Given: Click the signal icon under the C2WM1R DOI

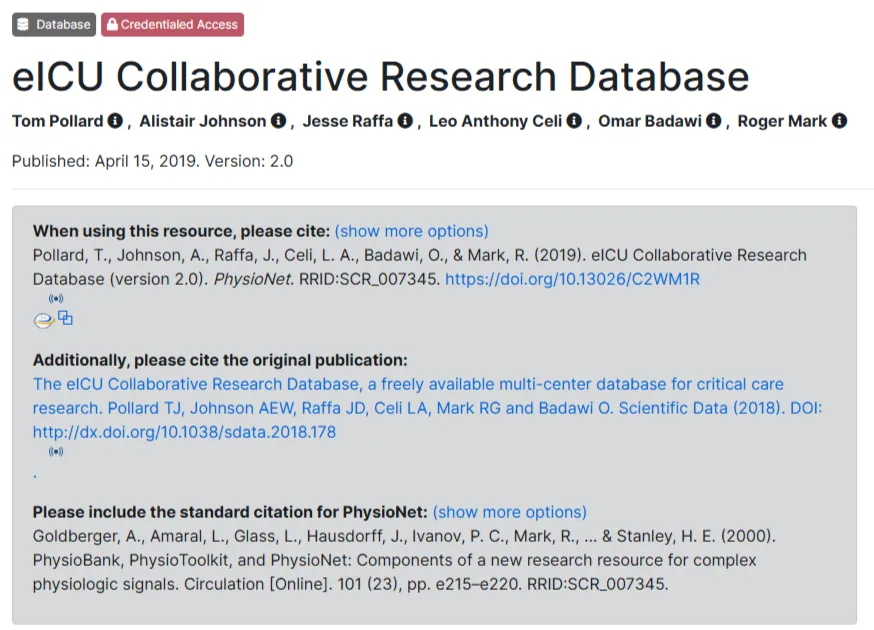Looking at the screenshot, I should pos(56,298).
